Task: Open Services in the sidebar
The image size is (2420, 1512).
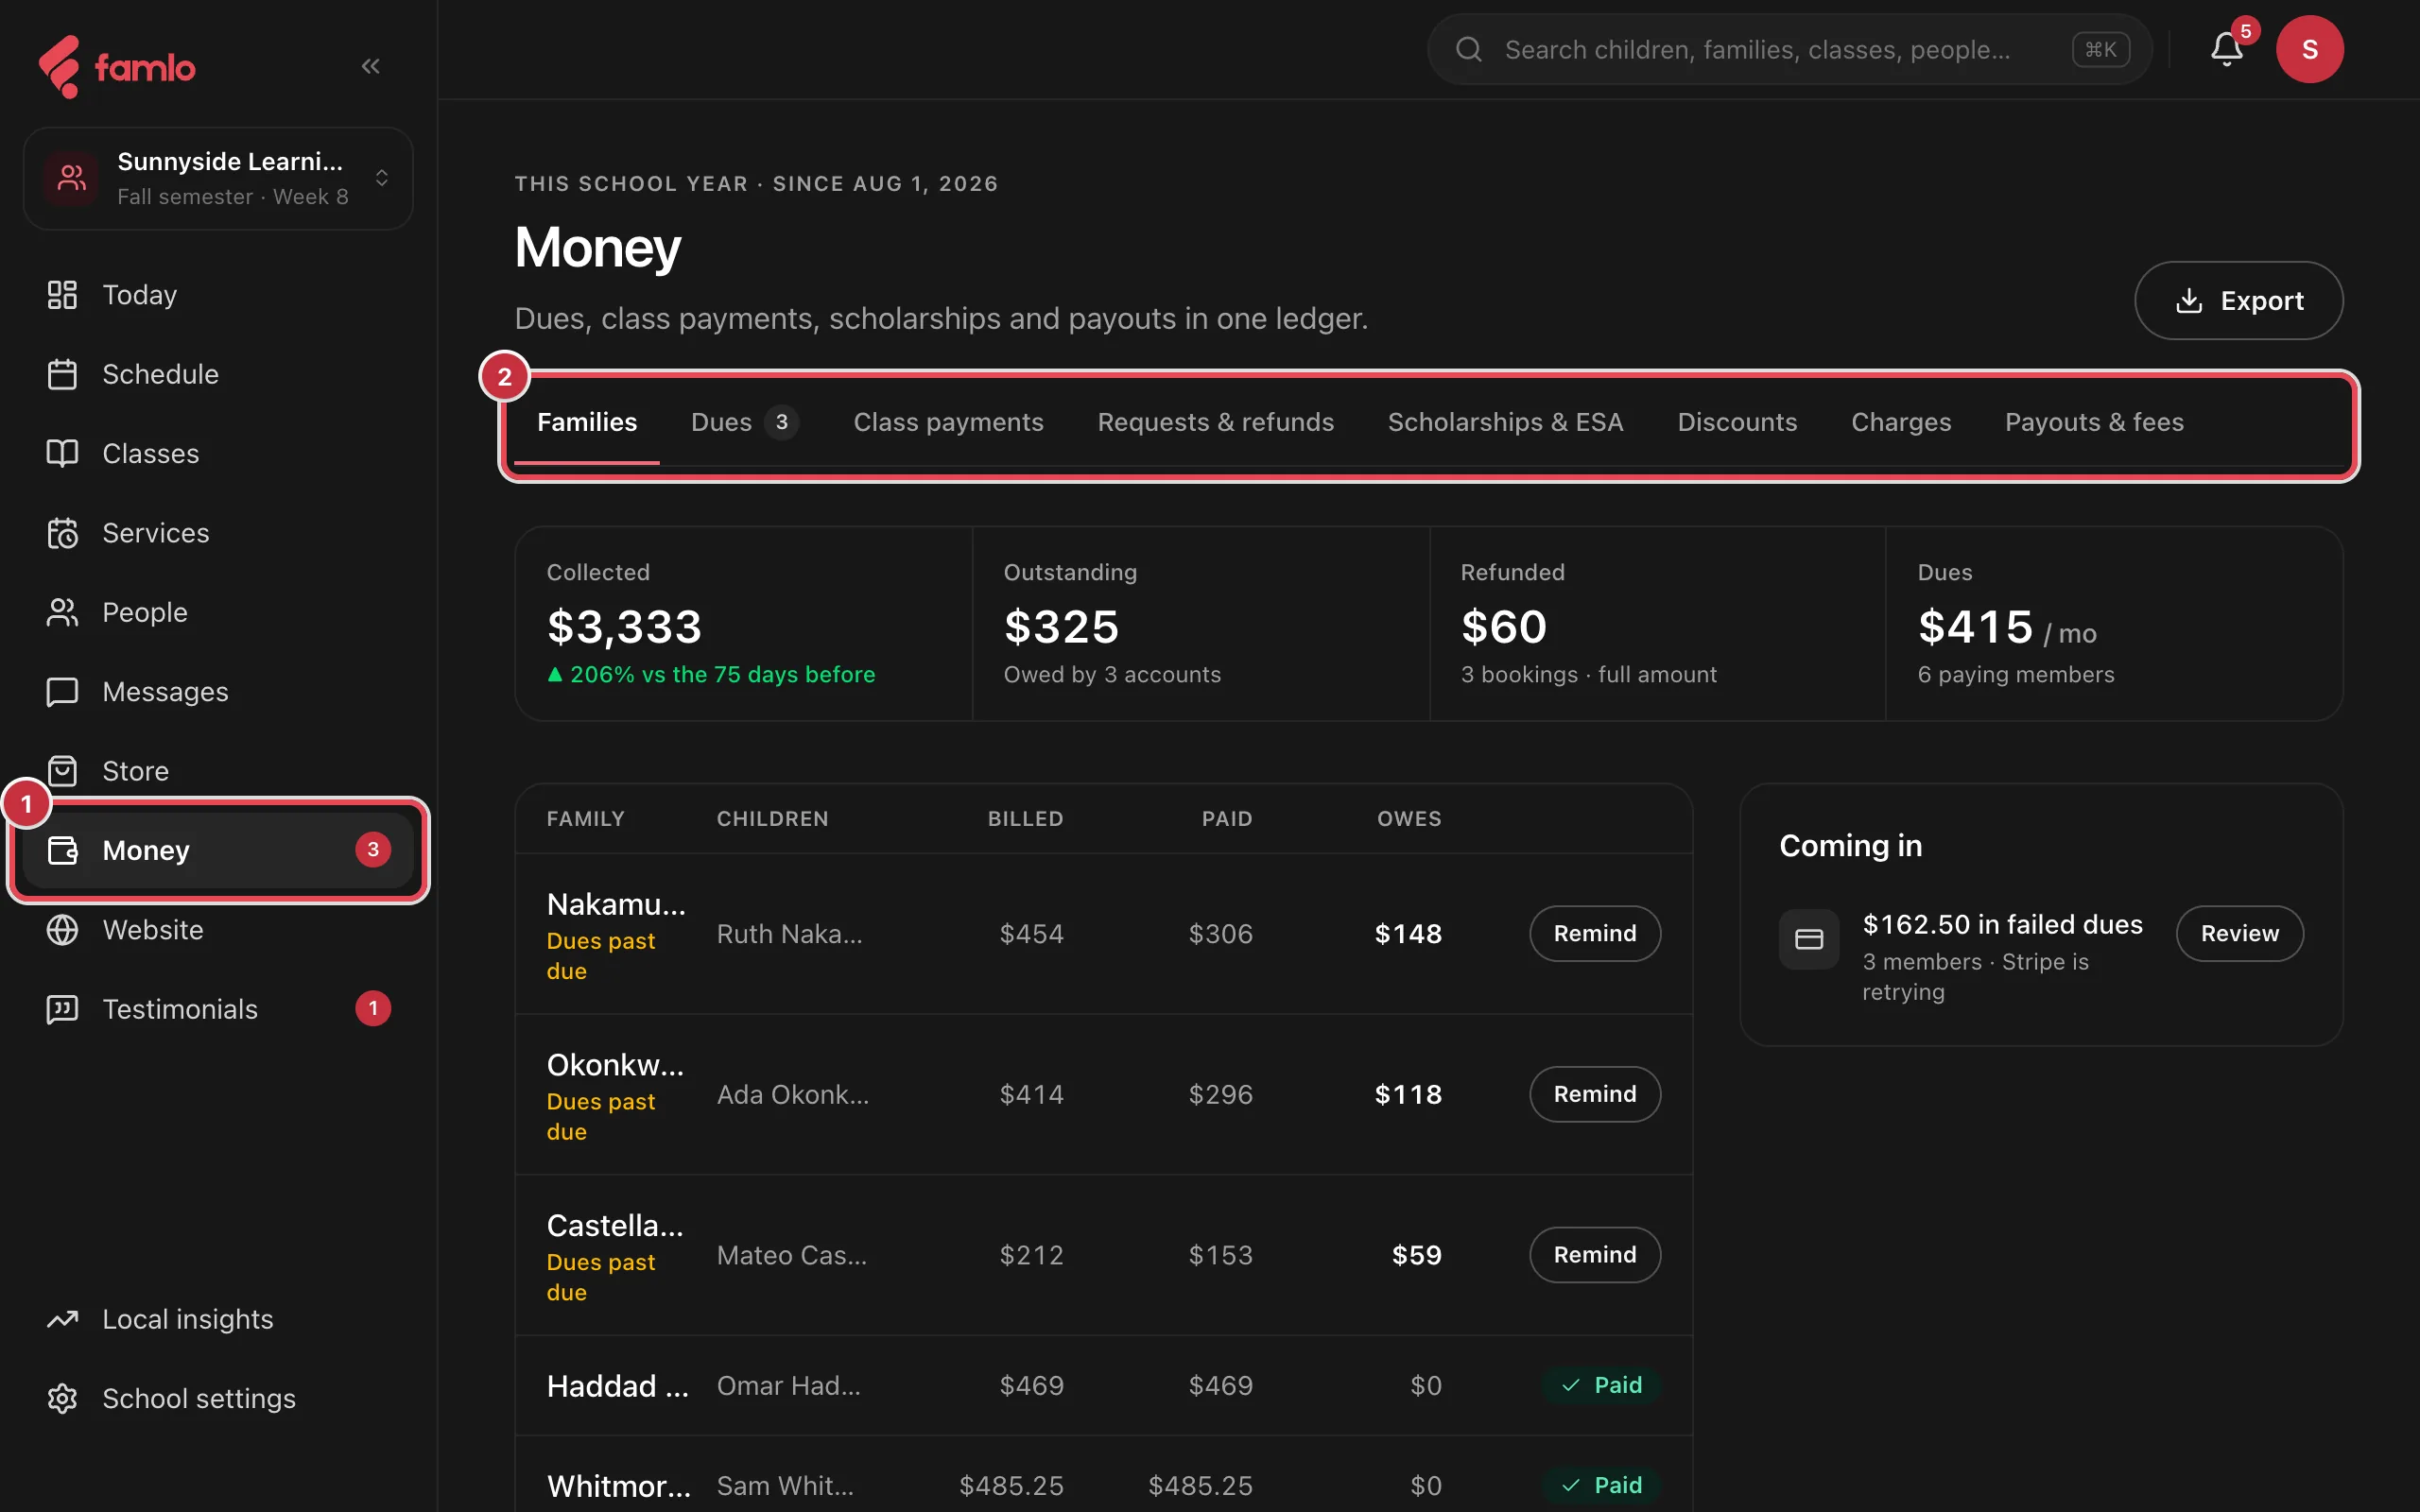Action: (218, 533)
